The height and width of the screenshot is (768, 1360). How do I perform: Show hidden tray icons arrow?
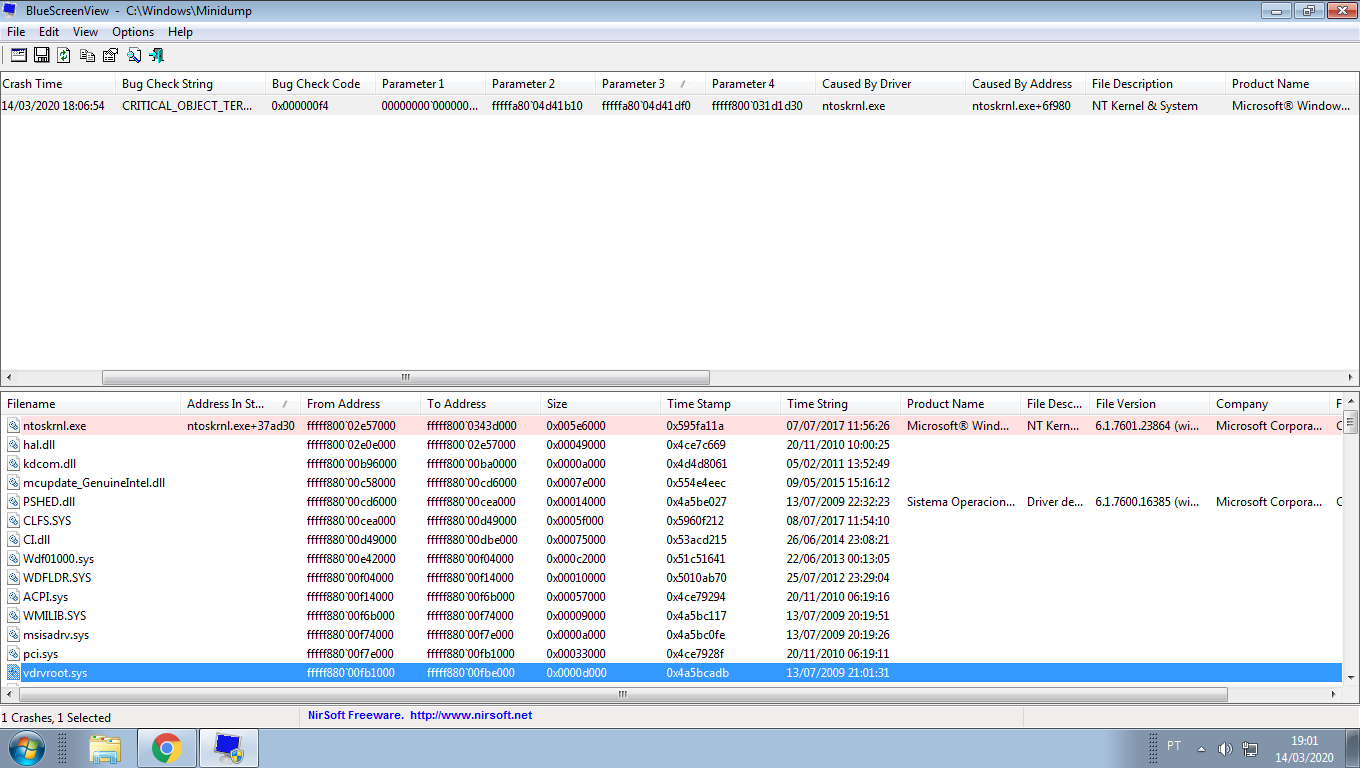[x=1203, y=748]
